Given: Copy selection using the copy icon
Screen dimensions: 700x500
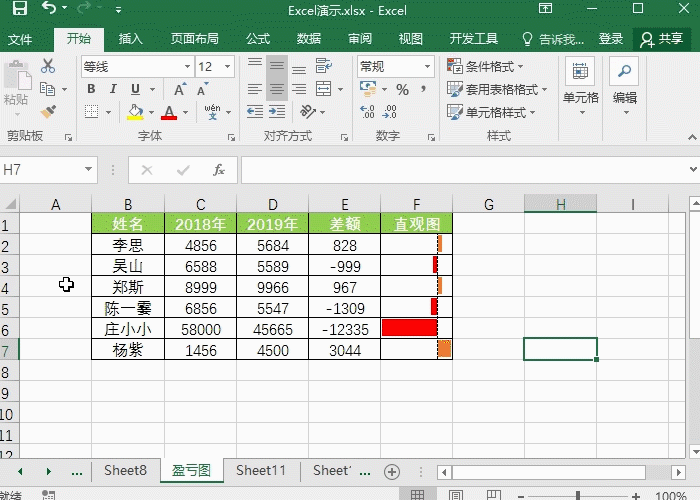Looking at the screenshot, I should pos(47,89).
